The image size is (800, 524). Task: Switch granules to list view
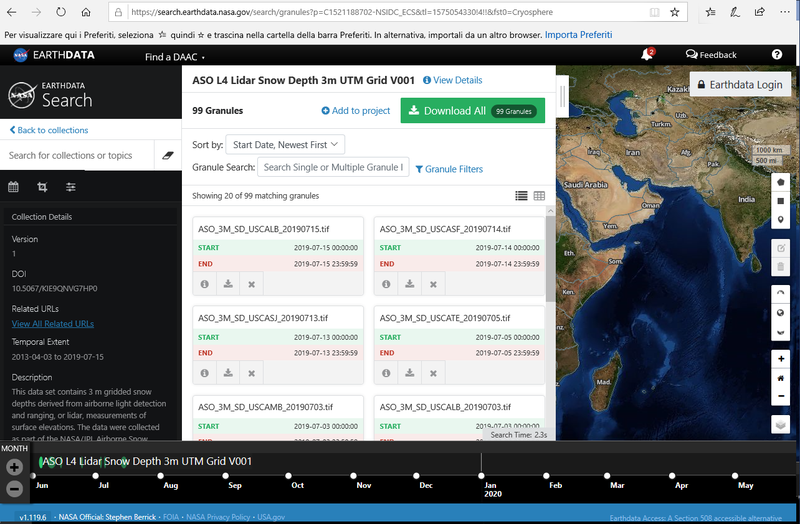point(521,196)
